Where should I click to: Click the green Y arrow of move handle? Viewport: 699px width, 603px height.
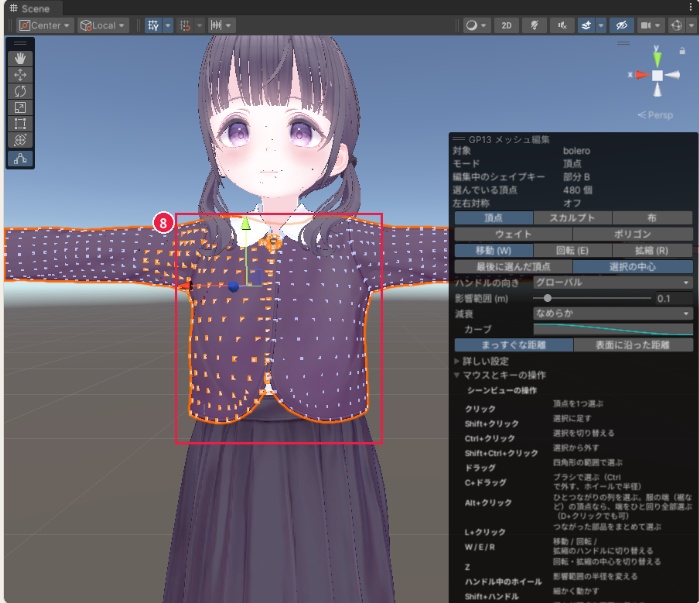point(246,223)
